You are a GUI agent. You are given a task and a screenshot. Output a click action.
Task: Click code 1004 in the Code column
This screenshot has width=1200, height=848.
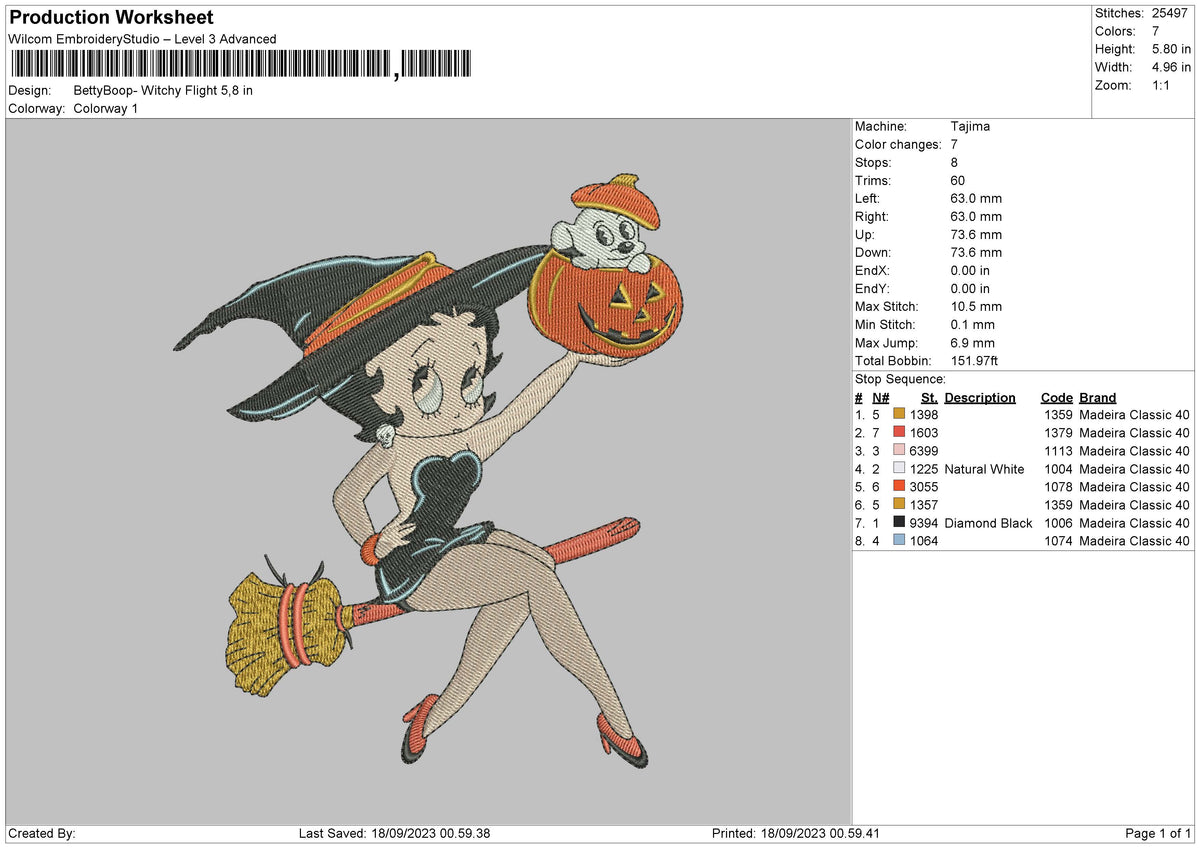pyautogui.click(x=1059, y=468)
